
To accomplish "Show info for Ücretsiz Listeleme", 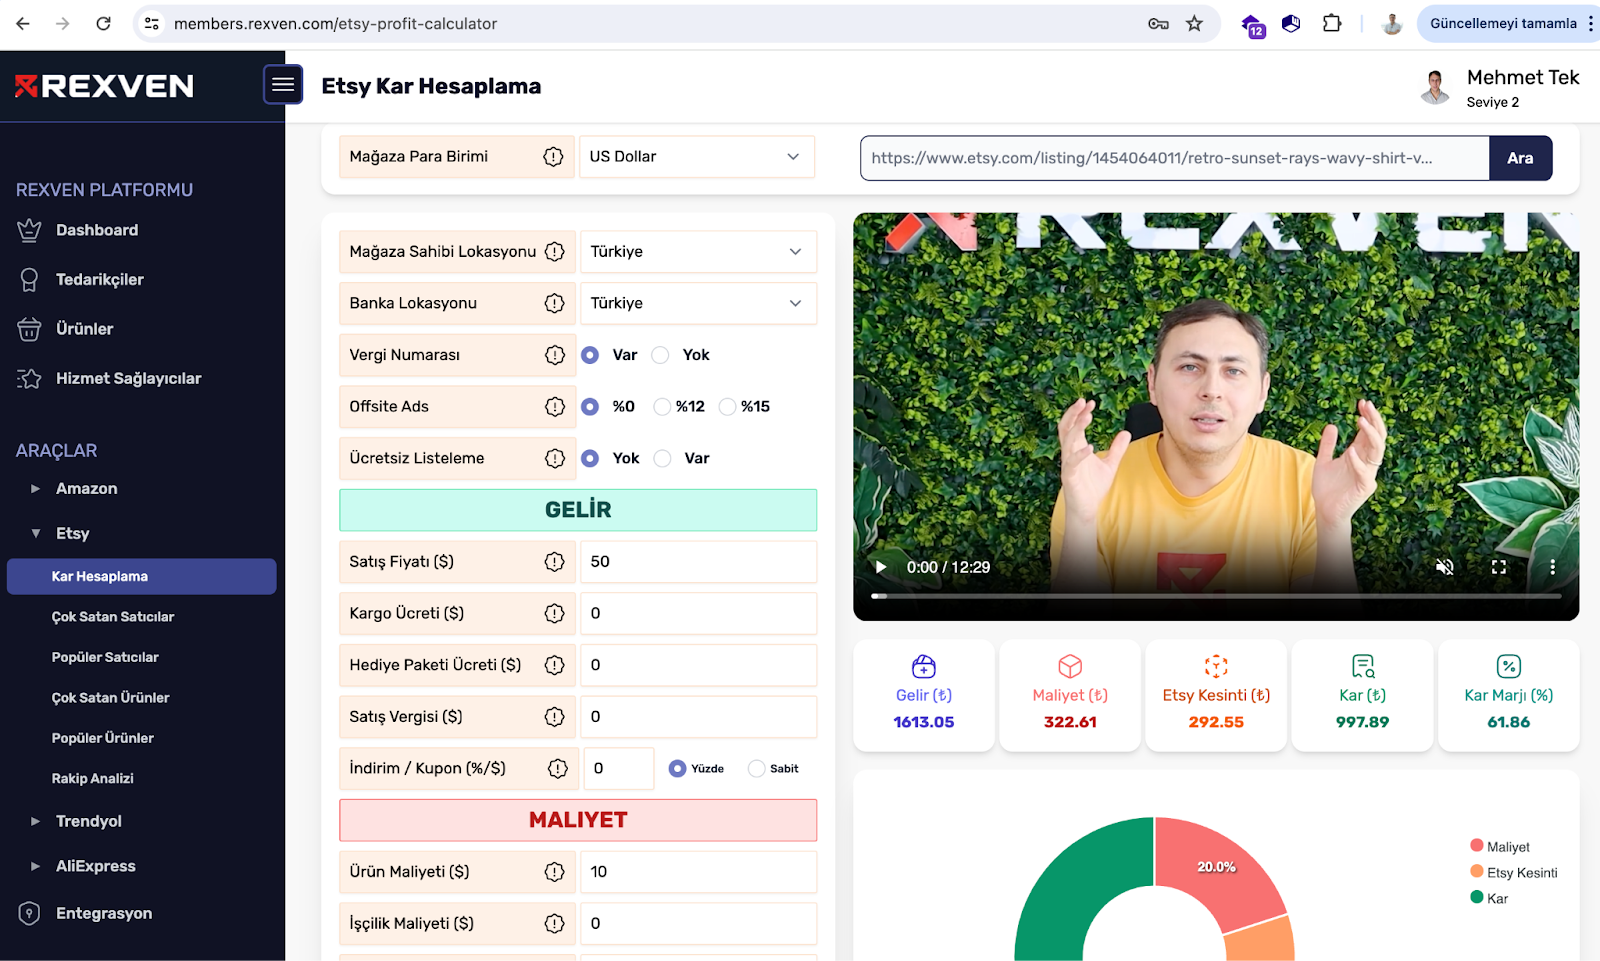I will (555, 458).
